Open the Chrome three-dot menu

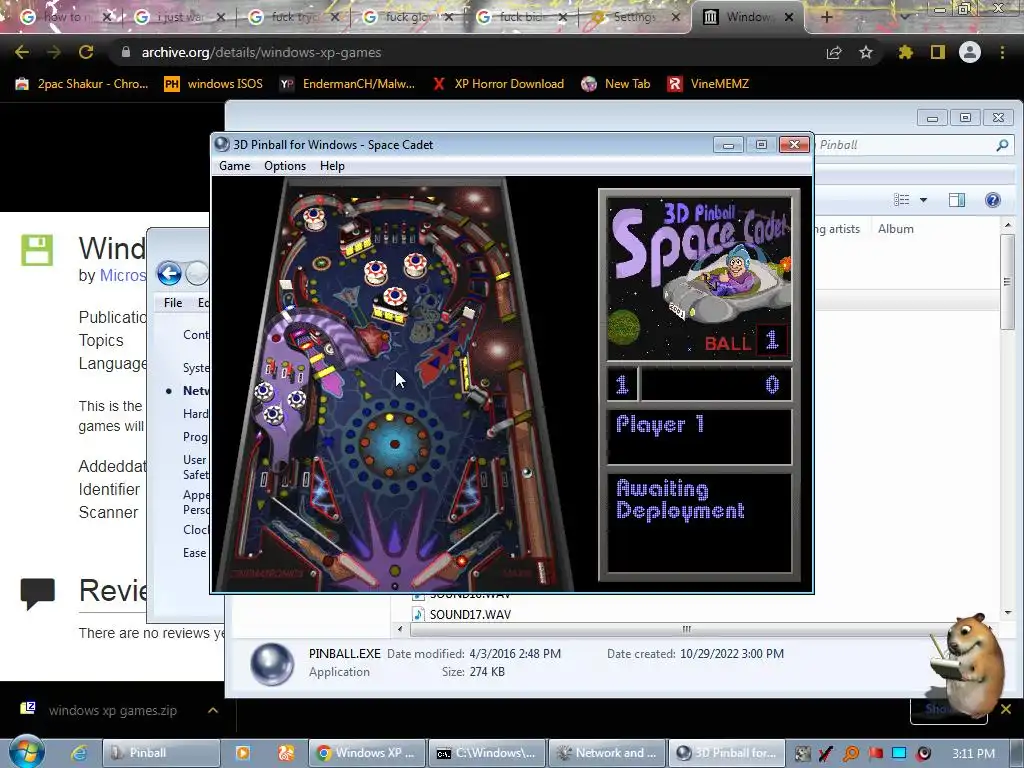(1002, 52)
